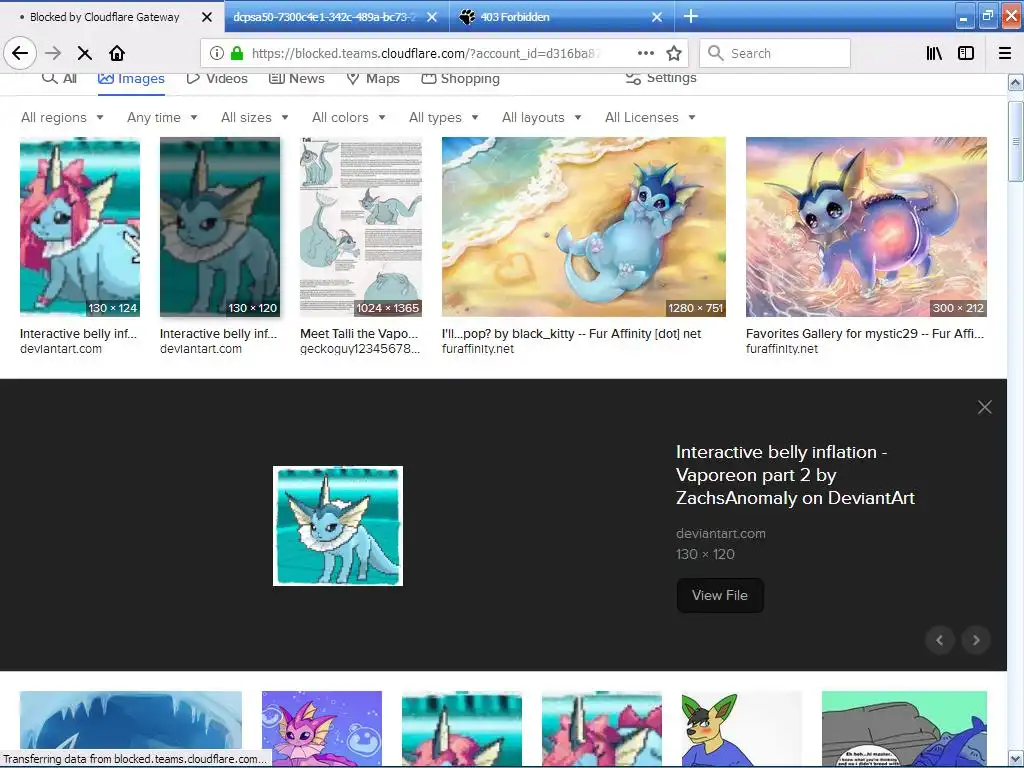Toggle the sidebar view icon
This screenshot has height=768, width=1024.
coord(966,53)
